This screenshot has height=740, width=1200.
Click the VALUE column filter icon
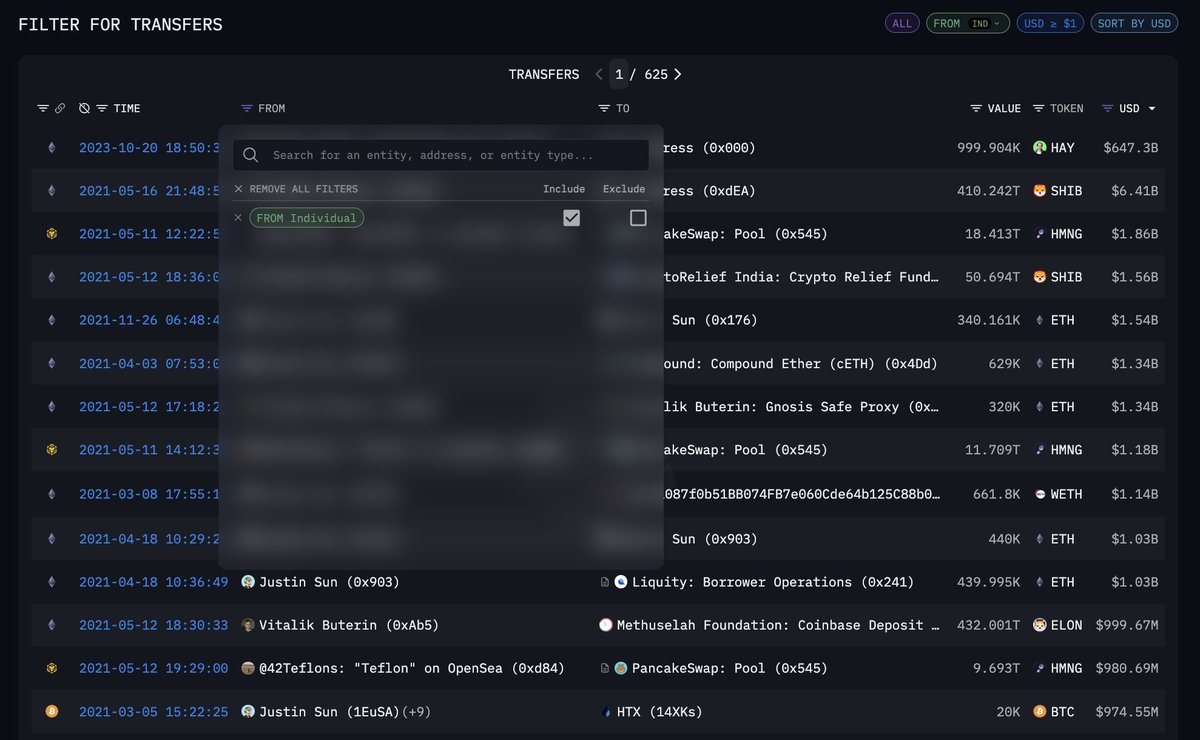click(x=976, y=108)
